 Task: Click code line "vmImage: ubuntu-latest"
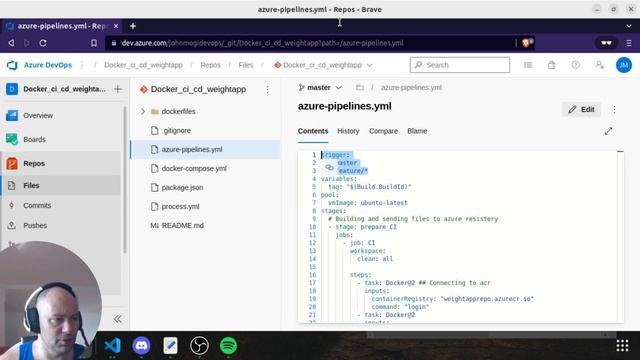[x=367, y=203]
